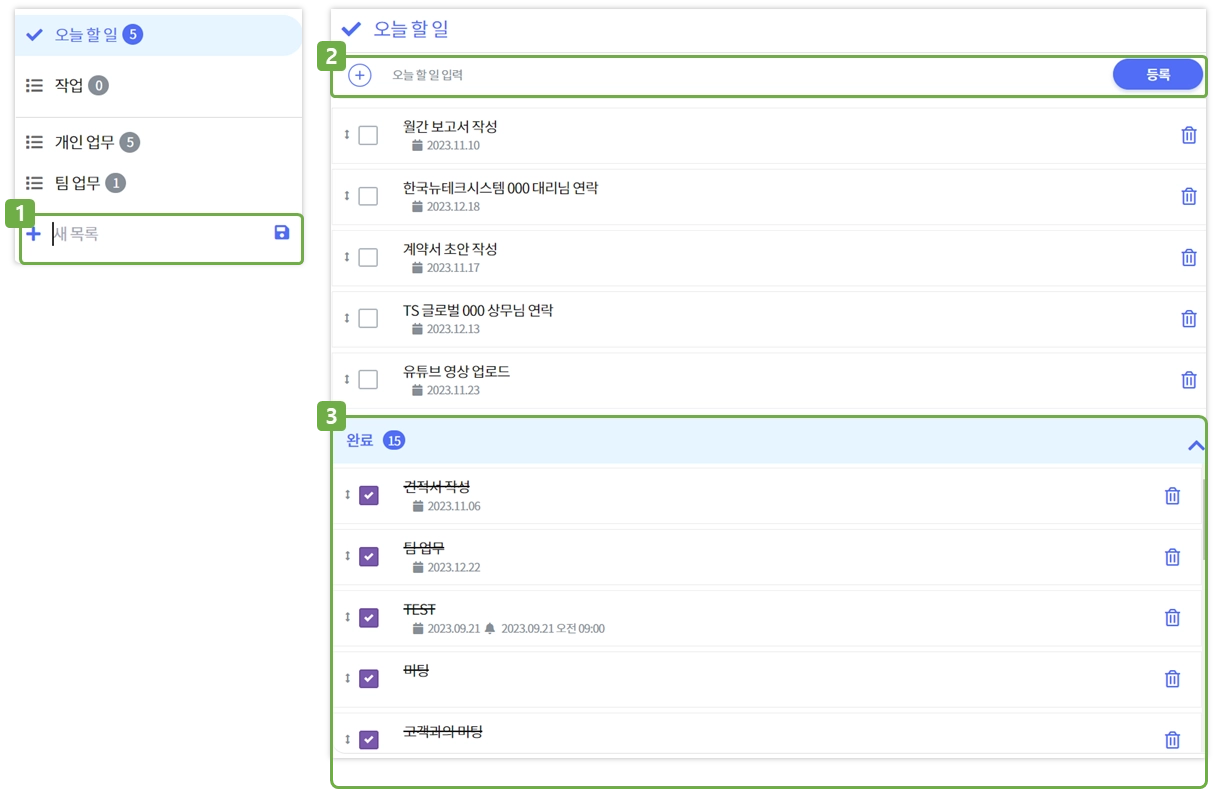
Task: Delete the completed TEST task
Action: click(x=1173, y=618)
